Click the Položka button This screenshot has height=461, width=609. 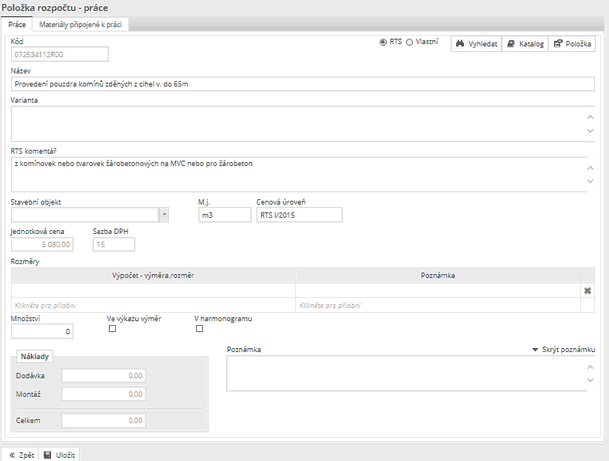[x=572, y=44]
